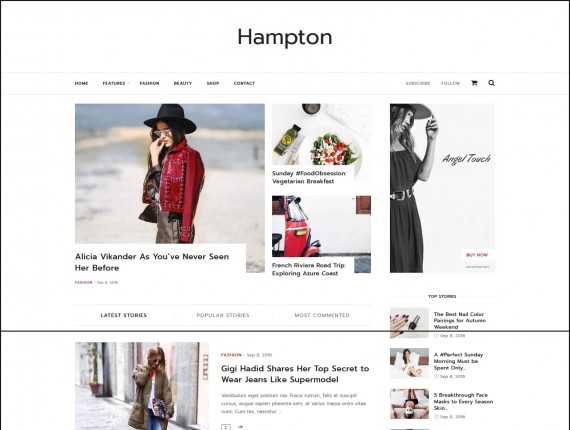
Task: Open the Fashion menu item
Action: 149,83
